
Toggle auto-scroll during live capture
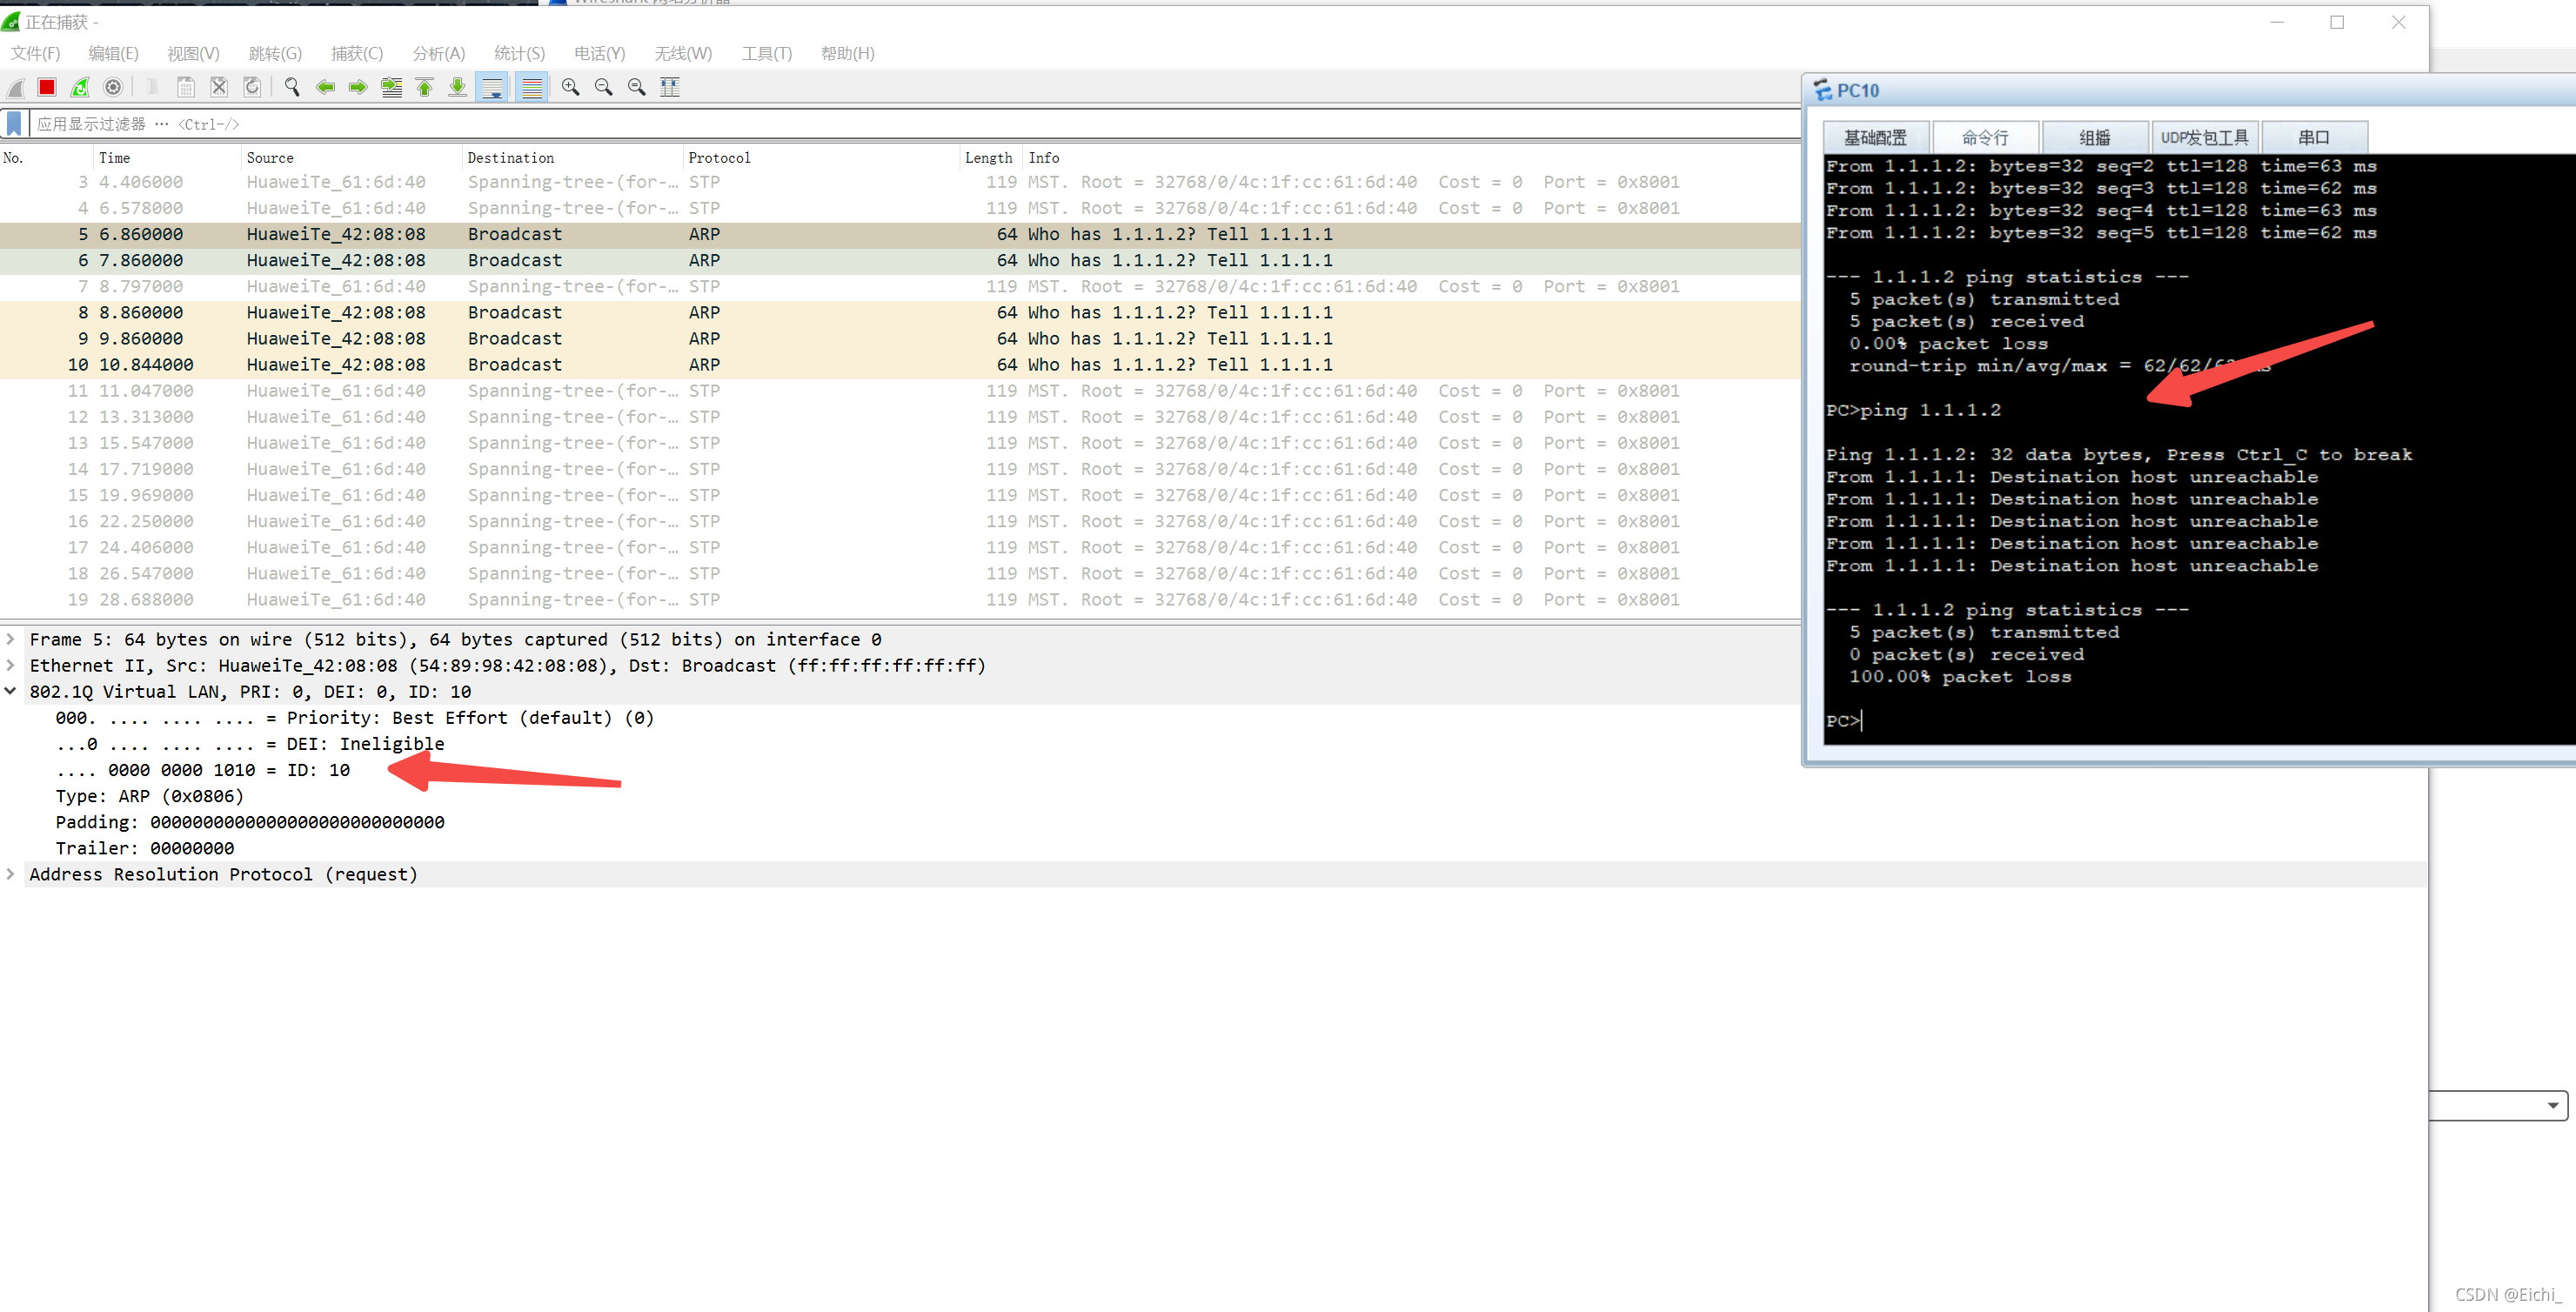coord(493,87)
